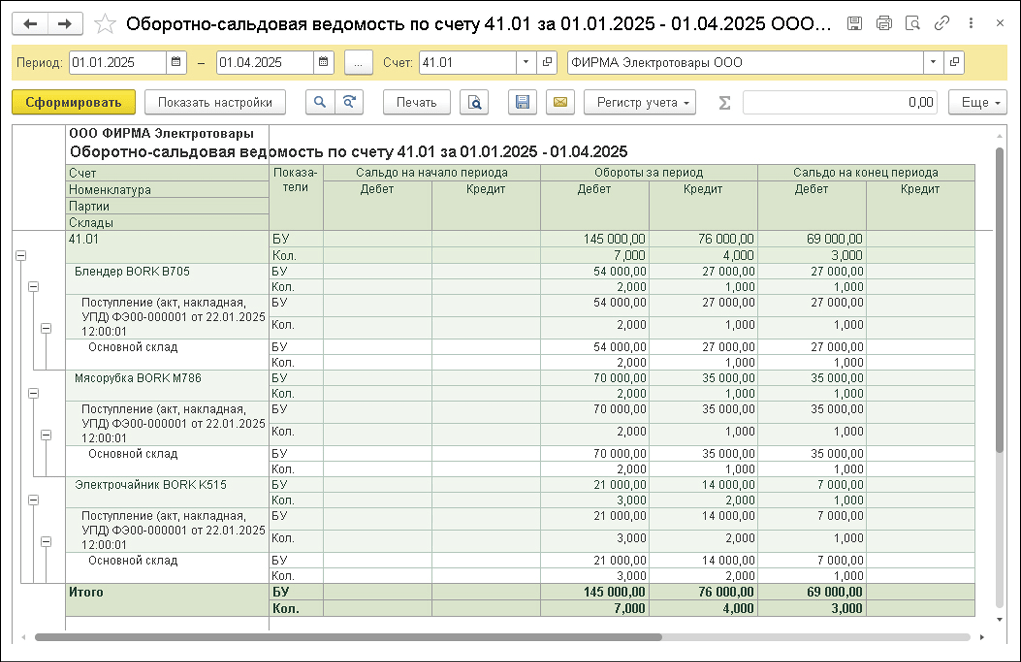Collapse the 41.01 account group

(20, 256)
